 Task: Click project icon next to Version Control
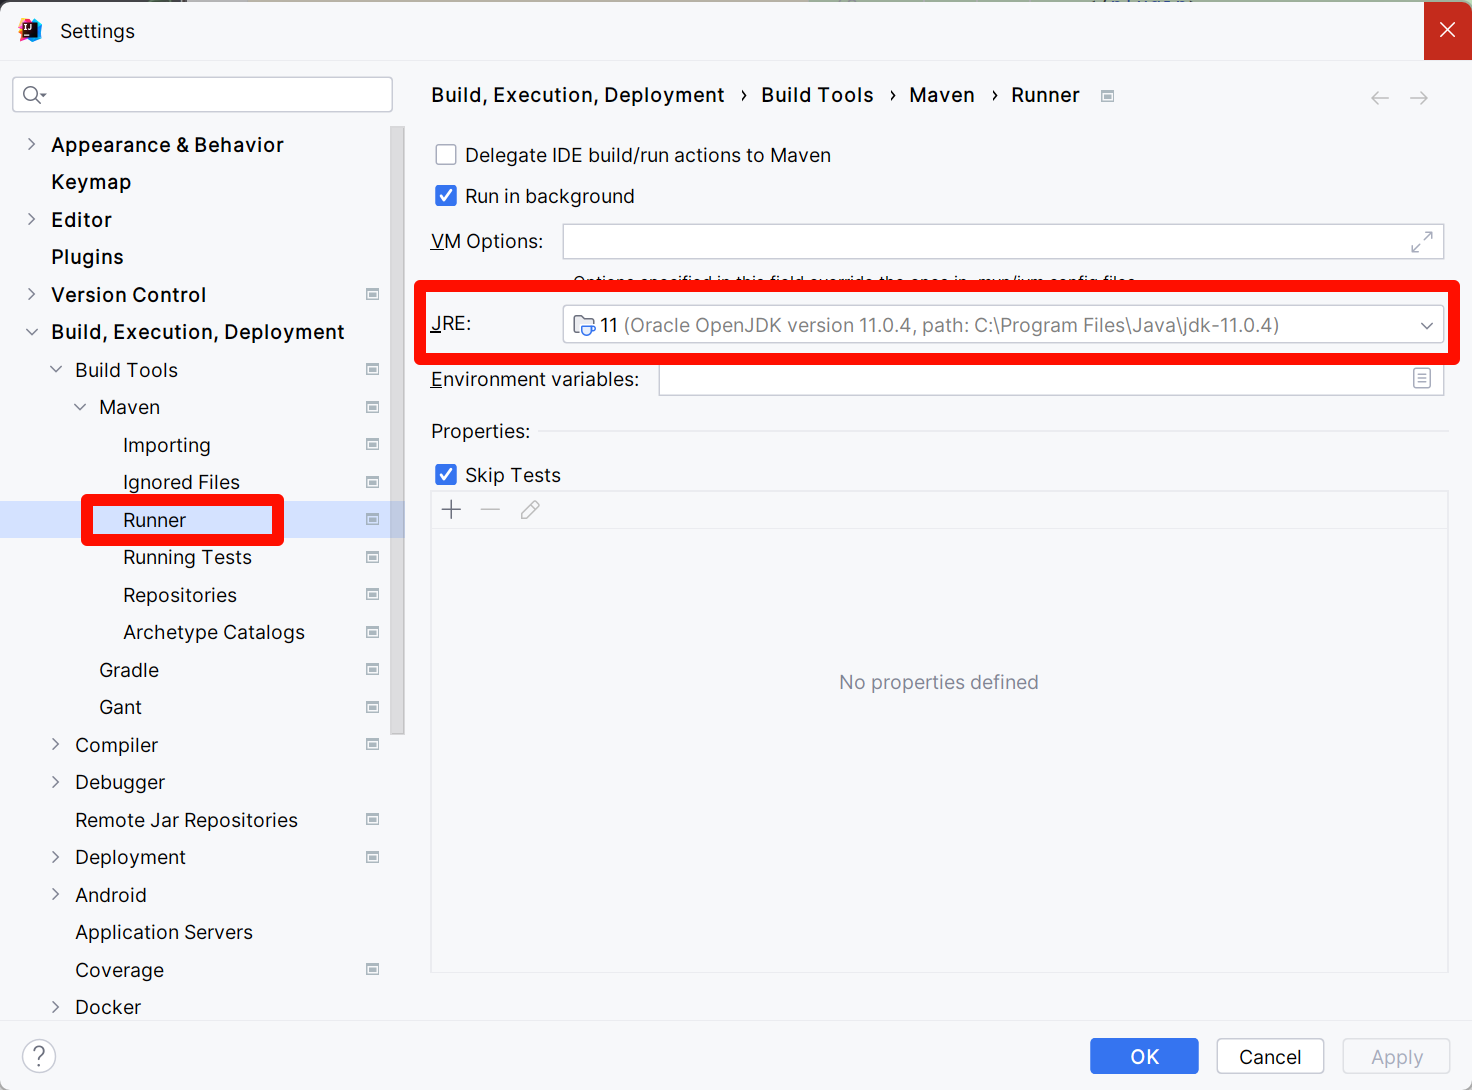(x=373, y=294)
